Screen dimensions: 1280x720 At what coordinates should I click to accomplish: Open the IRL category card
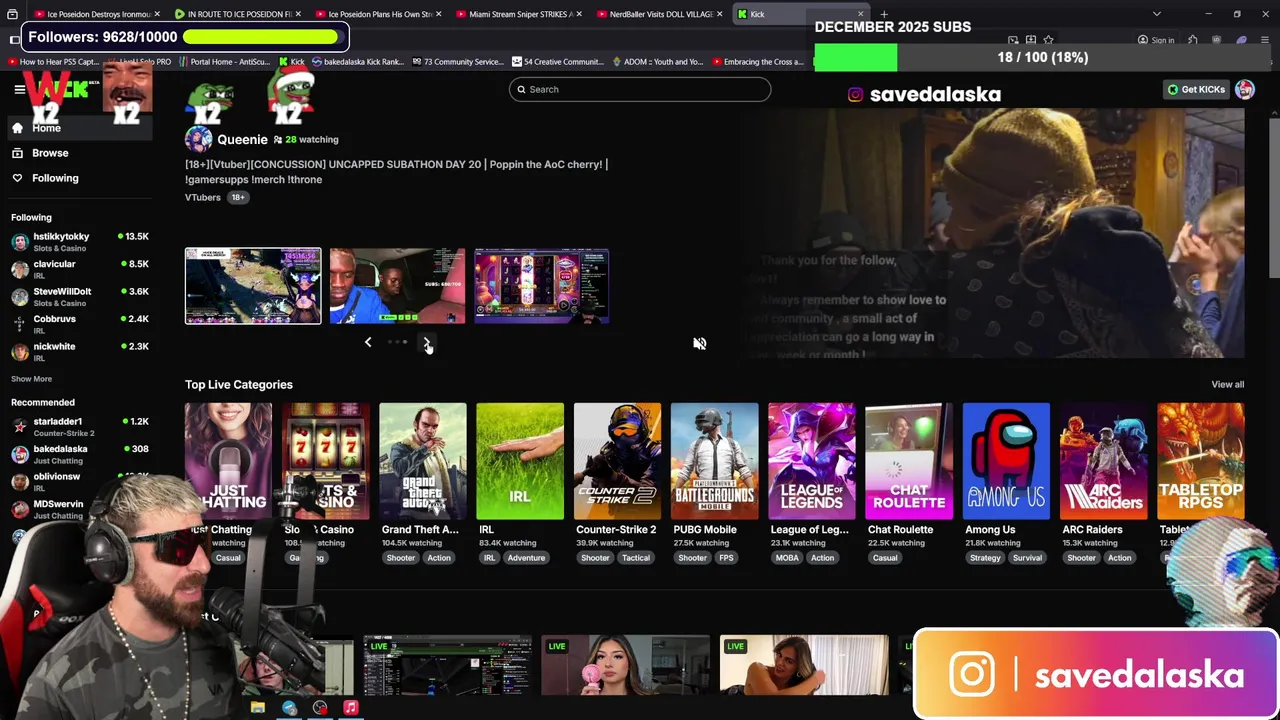tap(520, 461)
